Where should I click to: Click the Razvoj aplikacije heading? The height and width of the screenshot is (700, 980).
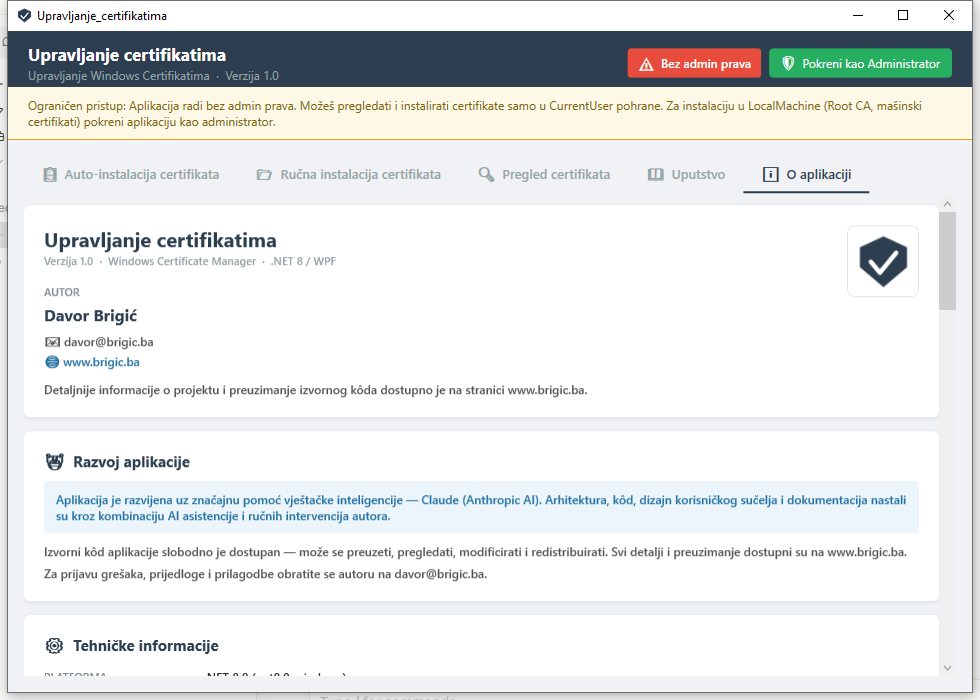[x=131, y=462]
